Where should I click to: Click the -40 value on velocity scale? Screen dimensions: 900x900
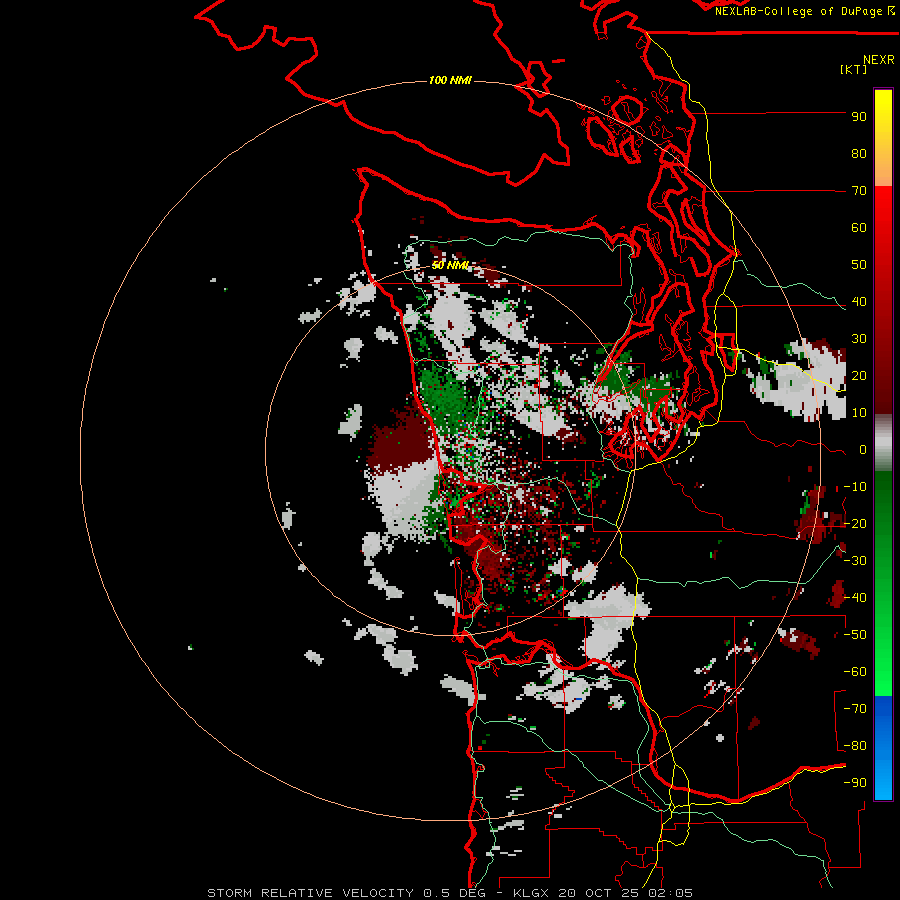tap(855, 598)
